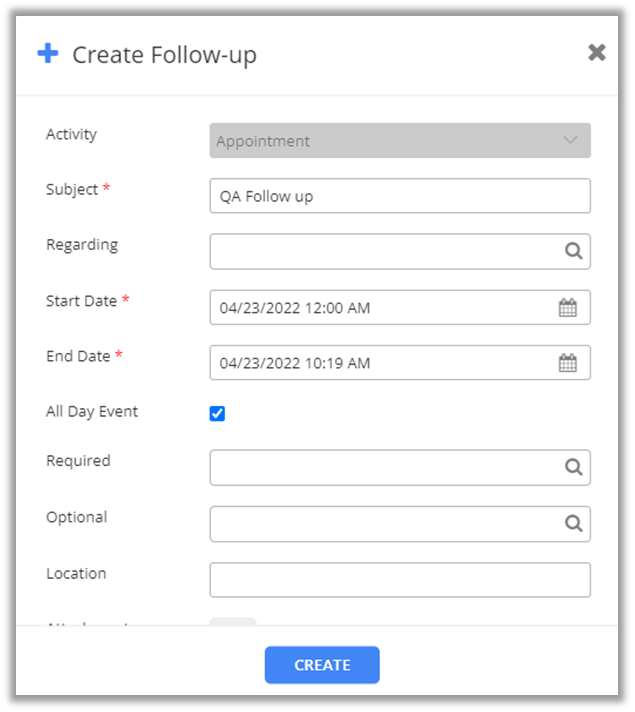Click the partially visible Attachment button

click(233, 622)
